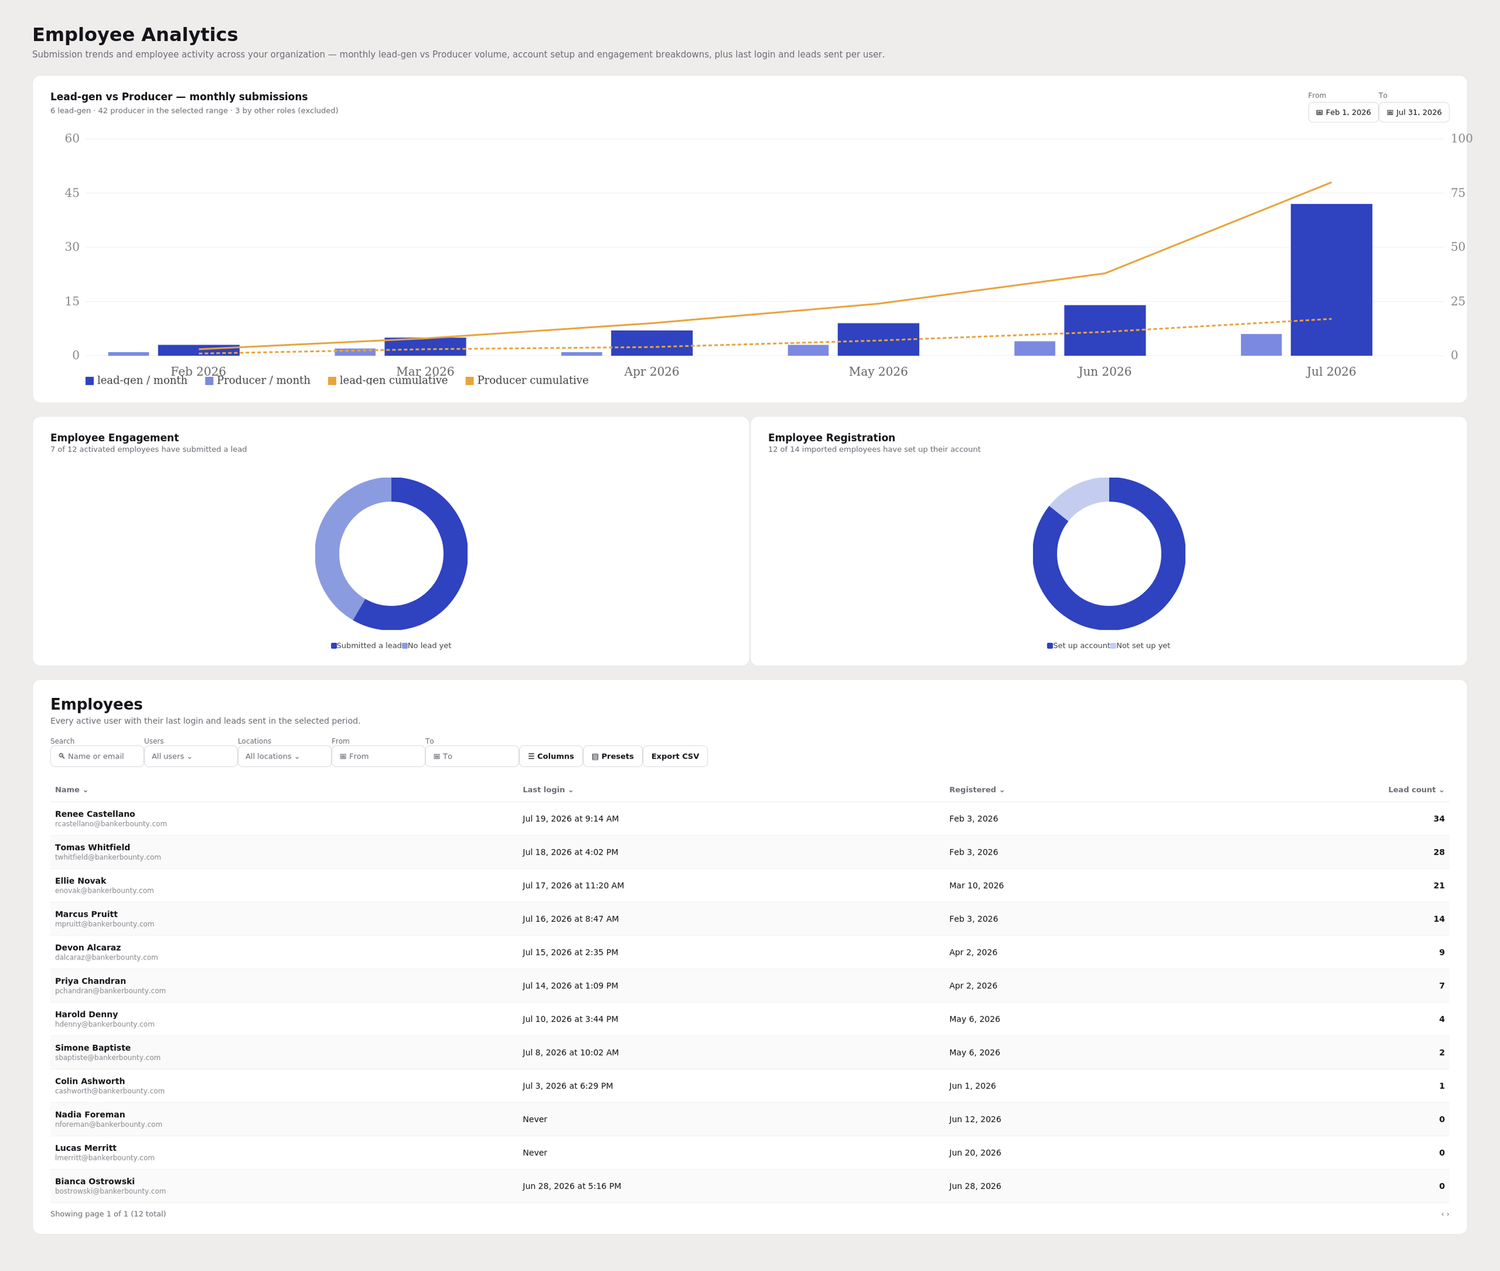Click the Jul 2026 Producer light bar
Image resolution: width=1500 pixels, height=1271 pixels.
pos(1261,345)
